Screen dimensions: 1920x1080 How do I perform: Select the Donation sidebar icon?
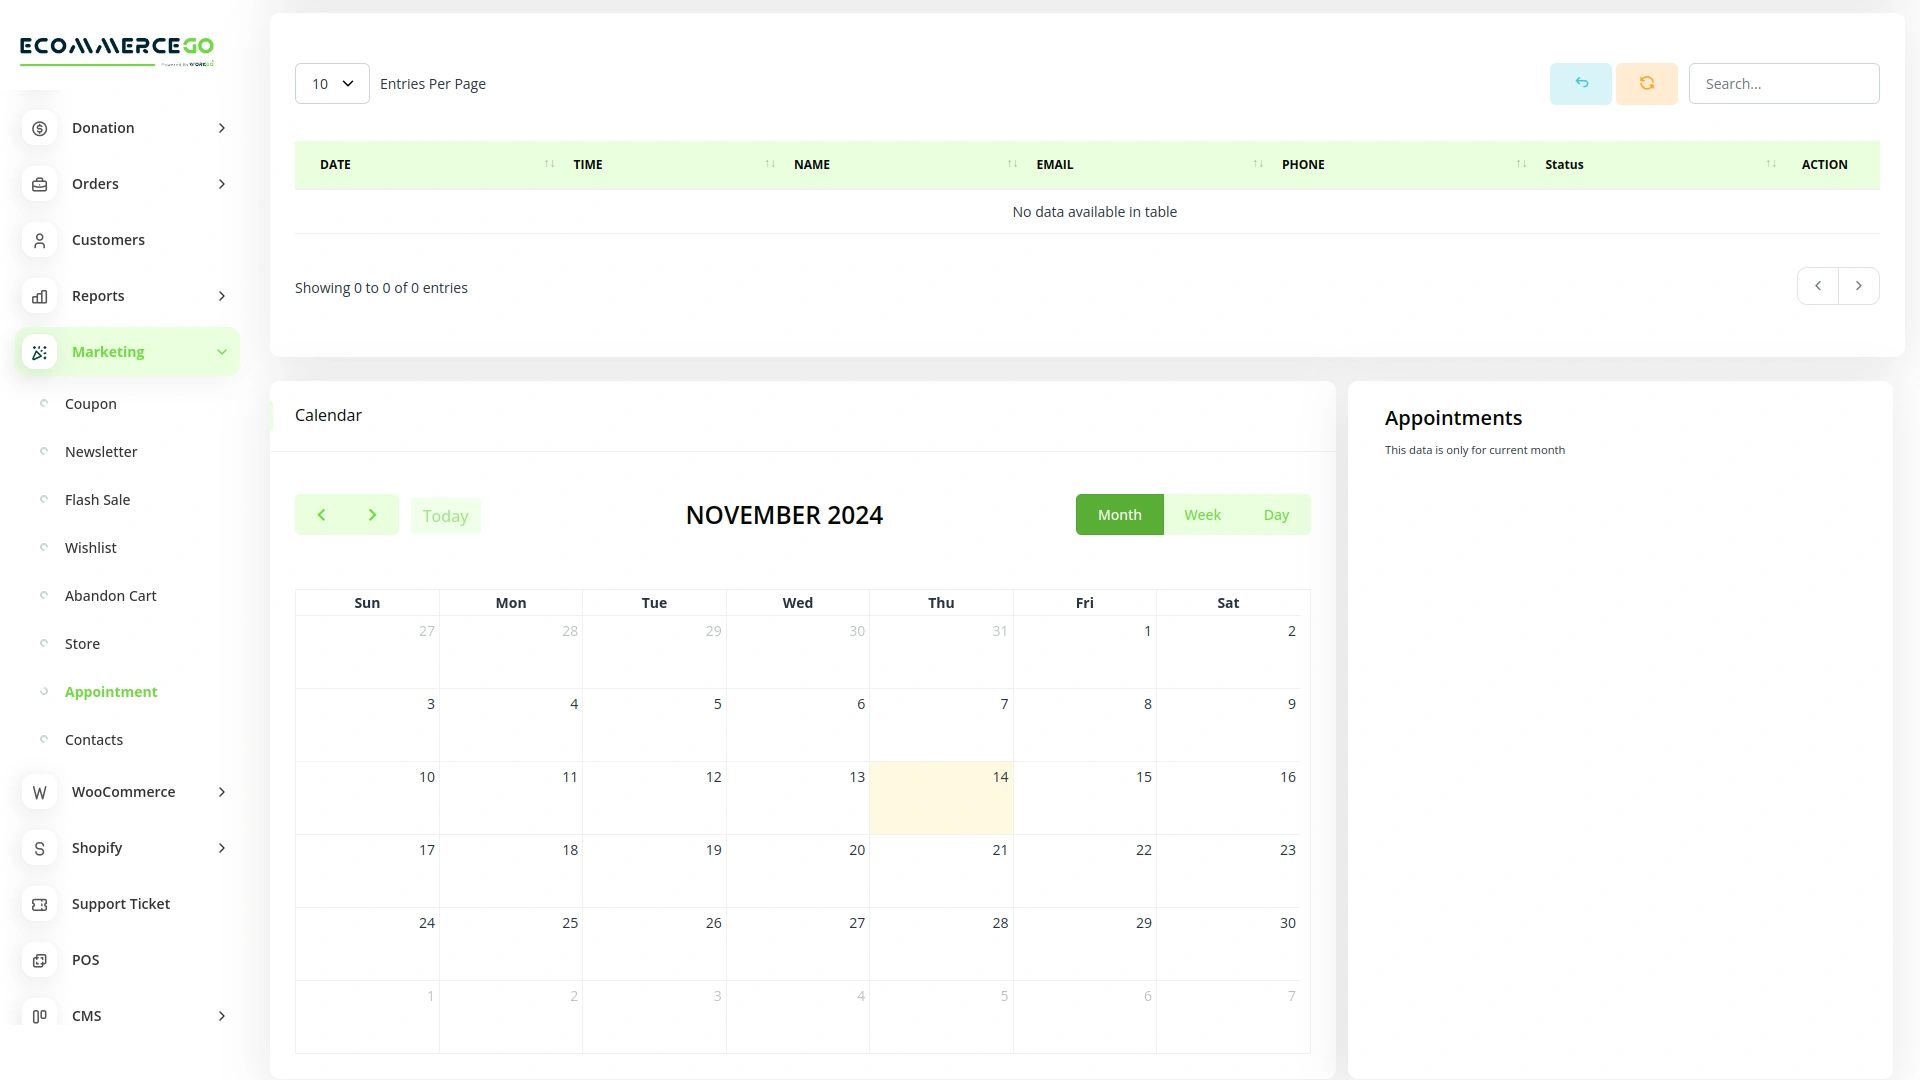(39, 128)
